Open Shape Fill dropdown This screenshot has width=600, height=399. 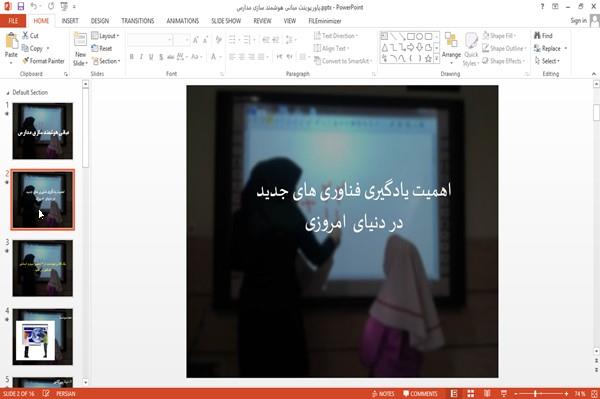(x=499, y=36)
